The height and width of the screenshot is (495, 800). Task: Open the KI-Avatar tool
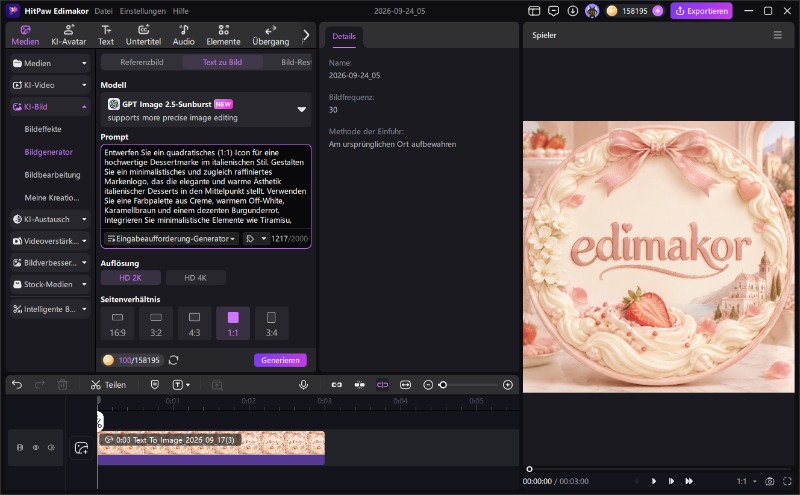point(68,35)
